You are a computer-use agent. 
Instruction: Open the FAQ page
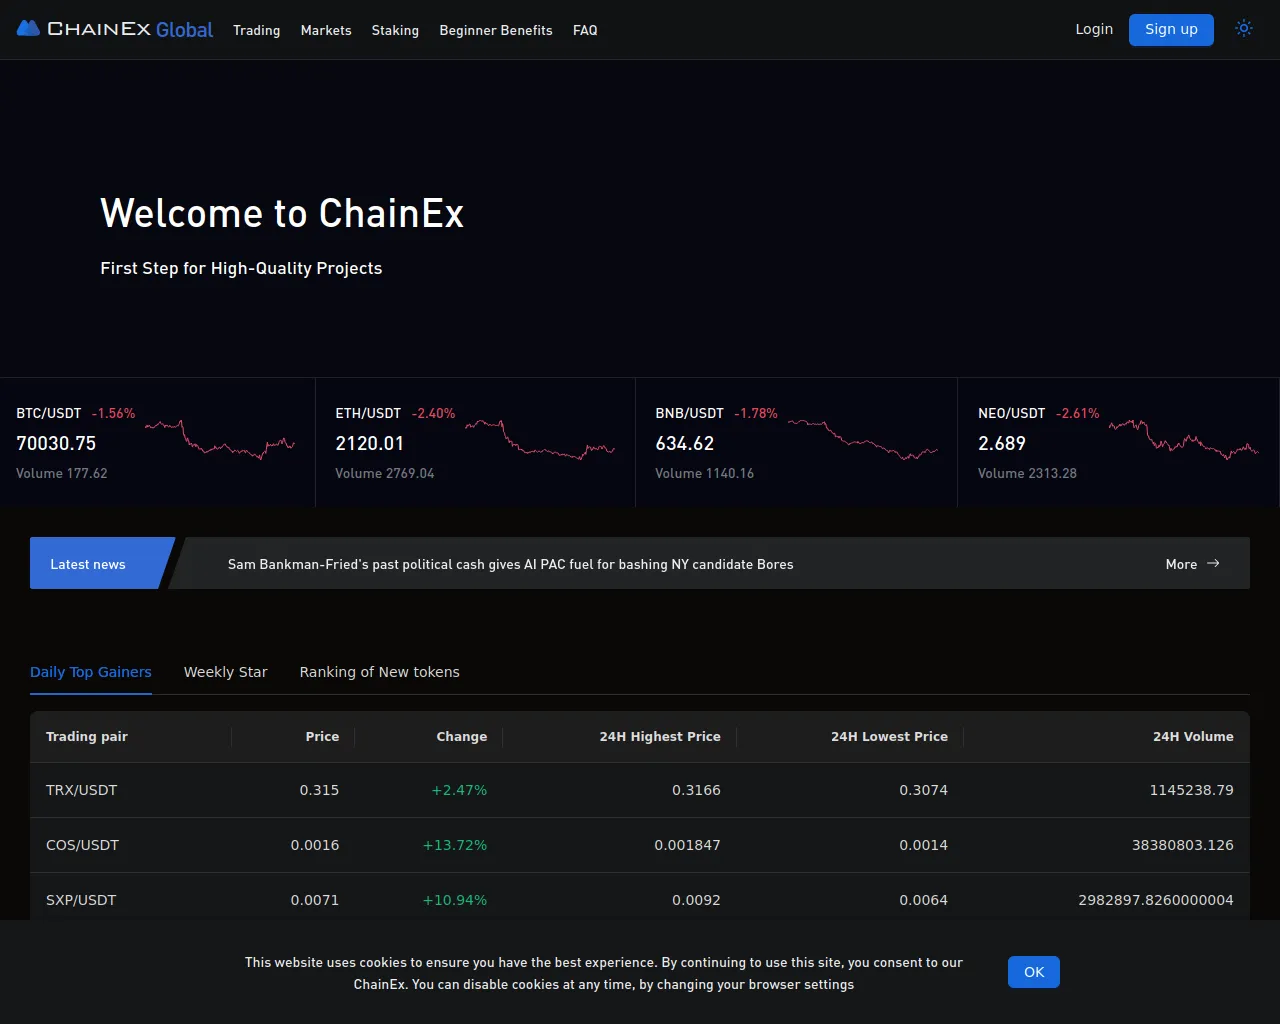tap(585, 30)
